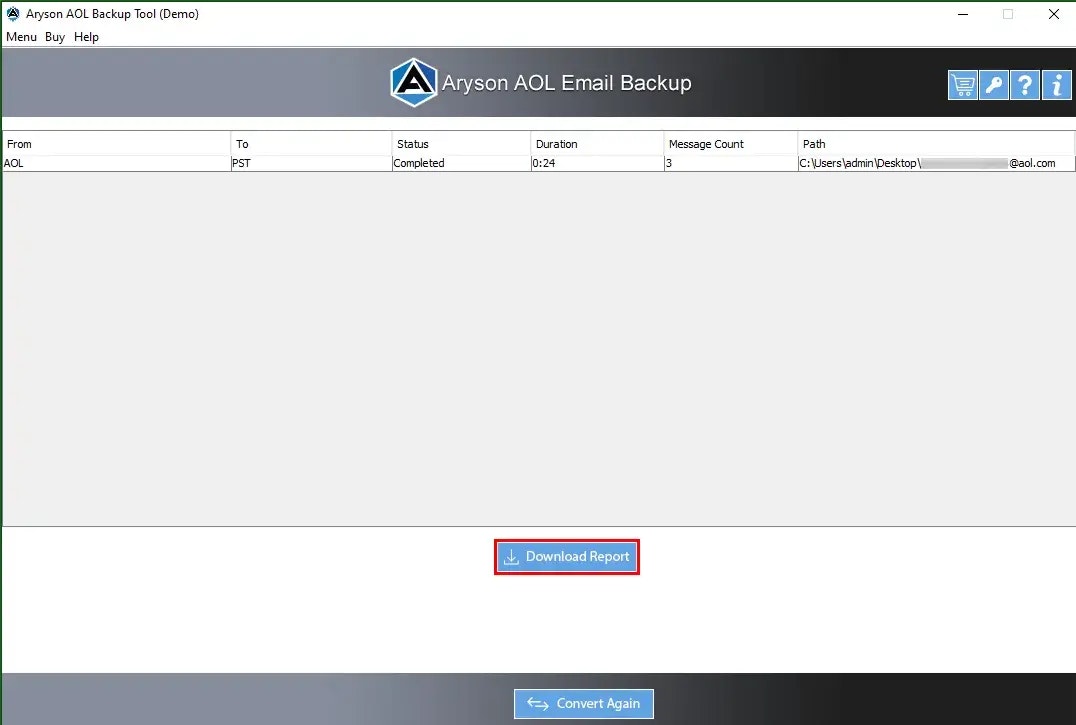Click the message count value 3
The width and height of the screenshot is (1076, 725).
(x=731, y=163)
